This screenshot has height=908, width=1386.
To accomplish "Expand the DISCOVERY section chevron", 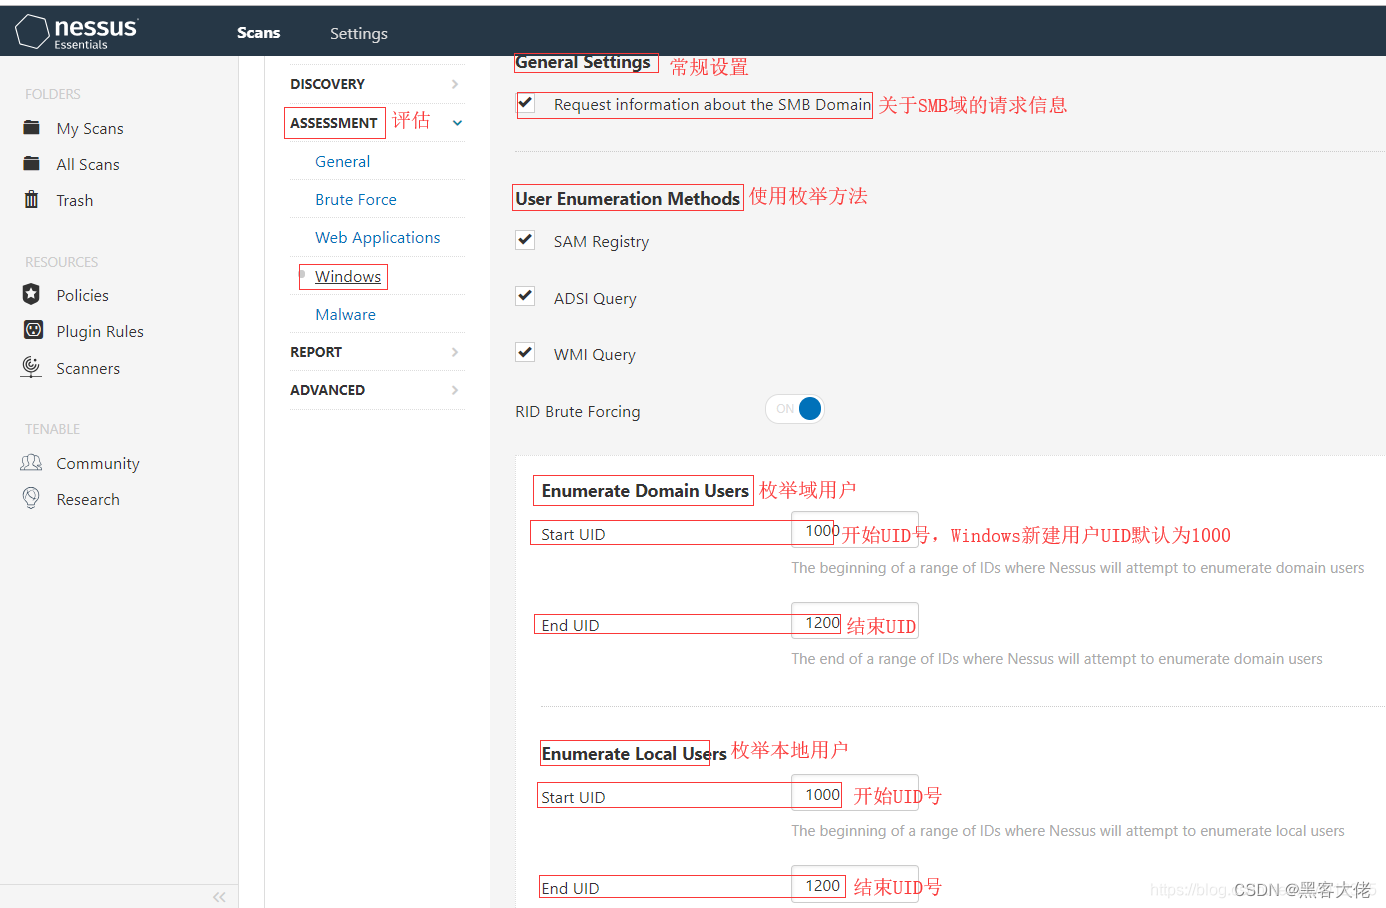I will click(455, 84).
